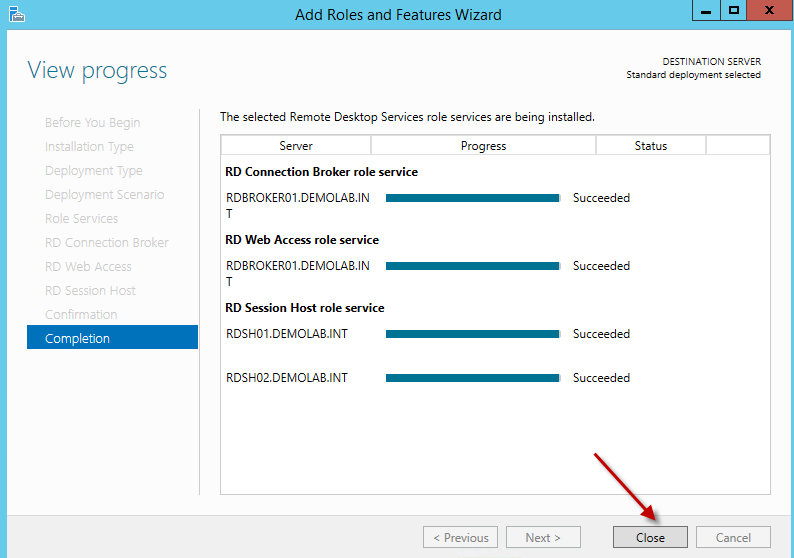This screenshot has height=558, width=794.
Task: Click the Server column header
Action: point(296,145)
